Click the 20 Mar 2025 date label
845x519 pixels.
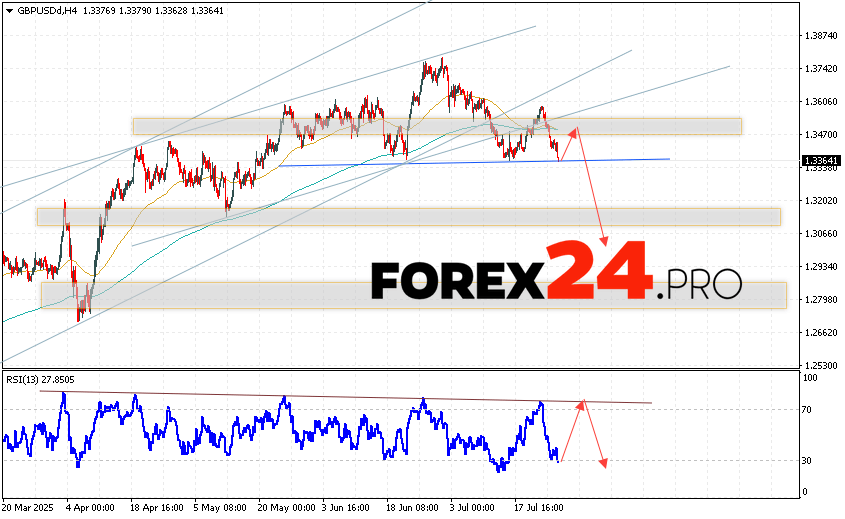pos(28,509)
